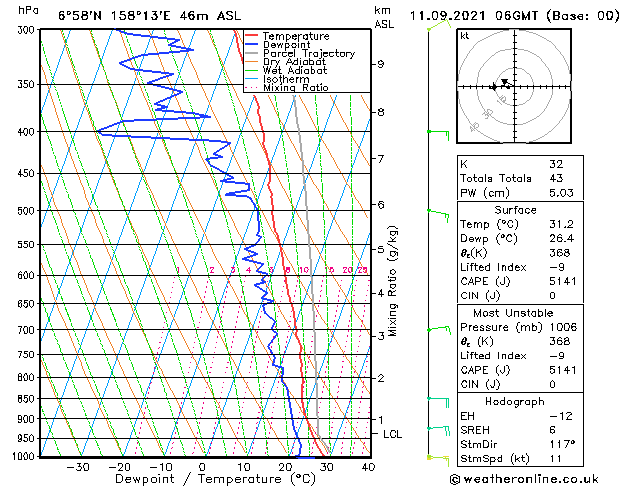This screenshot has width=629, height=486.
Task: Click the CAPE value '5141' in Surface section
Action: (562, 281)
